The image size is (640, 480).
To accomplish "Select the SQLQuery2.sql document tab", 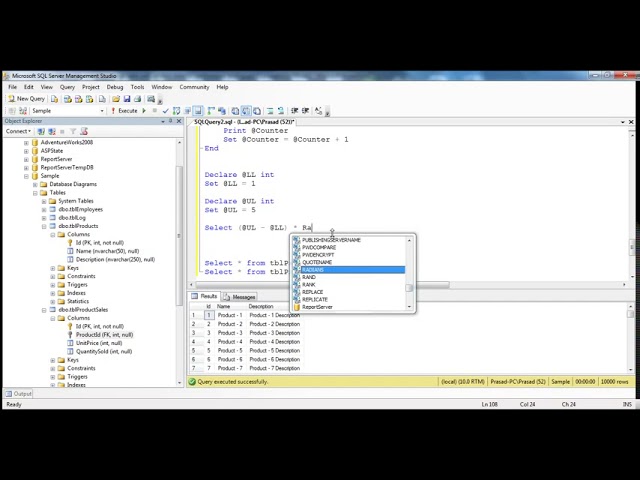I will coord(244,122).
